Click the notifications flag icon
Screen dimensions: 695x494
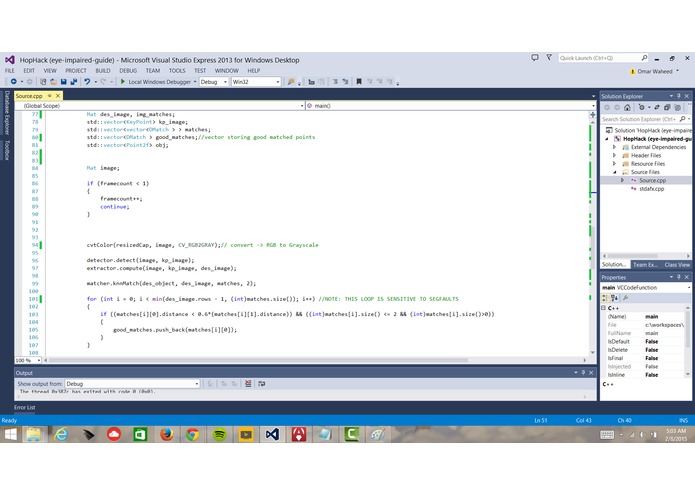549,58
